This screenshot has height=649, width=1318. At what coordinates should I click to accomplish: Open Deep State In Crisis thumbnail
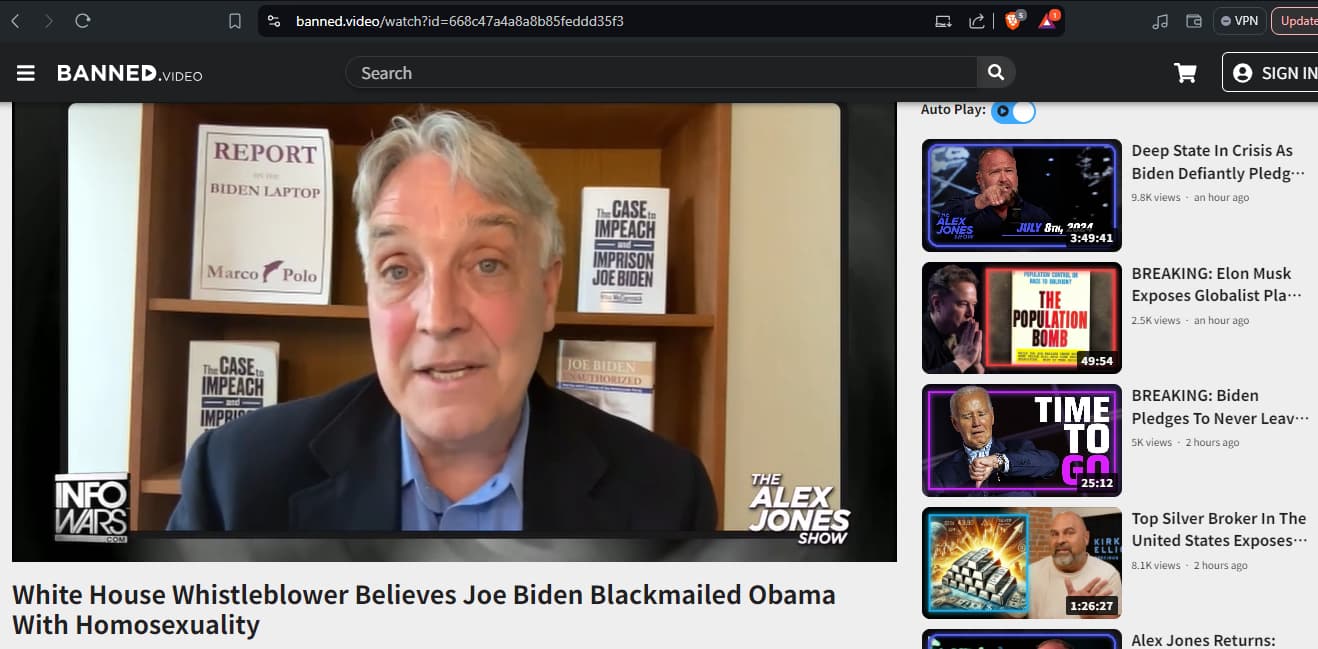(1022, 195)
